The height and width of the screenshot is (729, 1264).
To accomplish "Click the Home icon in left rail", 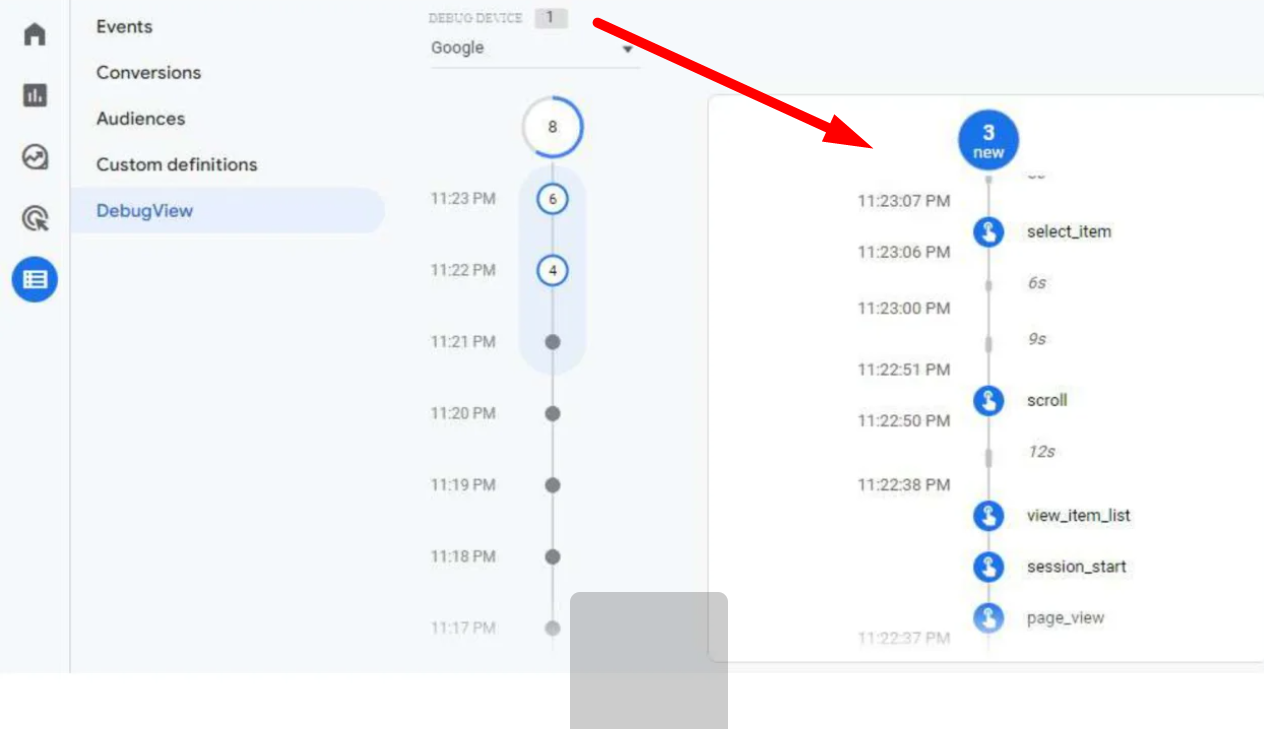I will click(35, 34).
